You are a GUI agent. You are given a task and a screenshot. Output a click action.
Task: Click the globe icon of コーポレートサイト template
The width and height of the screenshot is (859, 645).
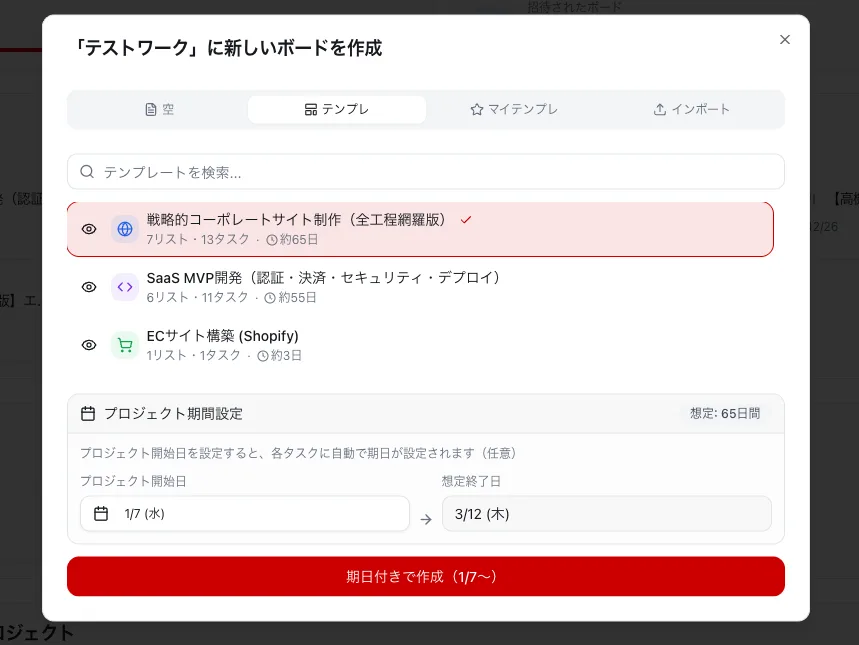[x=125, y=229]
